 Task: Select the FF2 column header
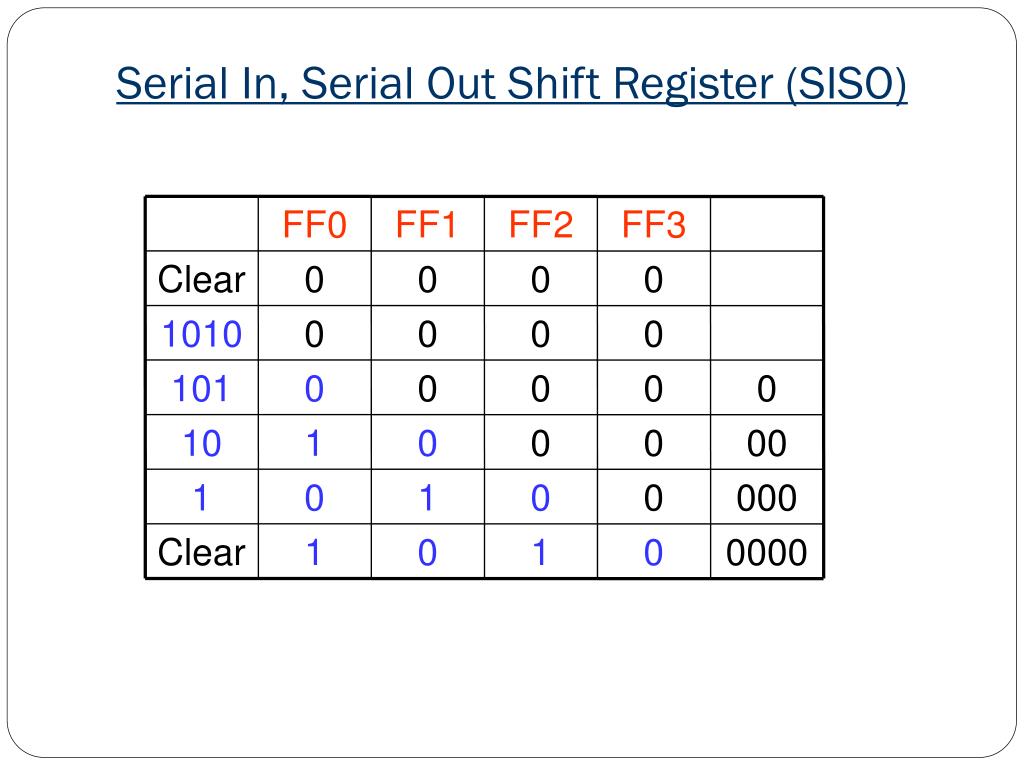click(541, 225)
